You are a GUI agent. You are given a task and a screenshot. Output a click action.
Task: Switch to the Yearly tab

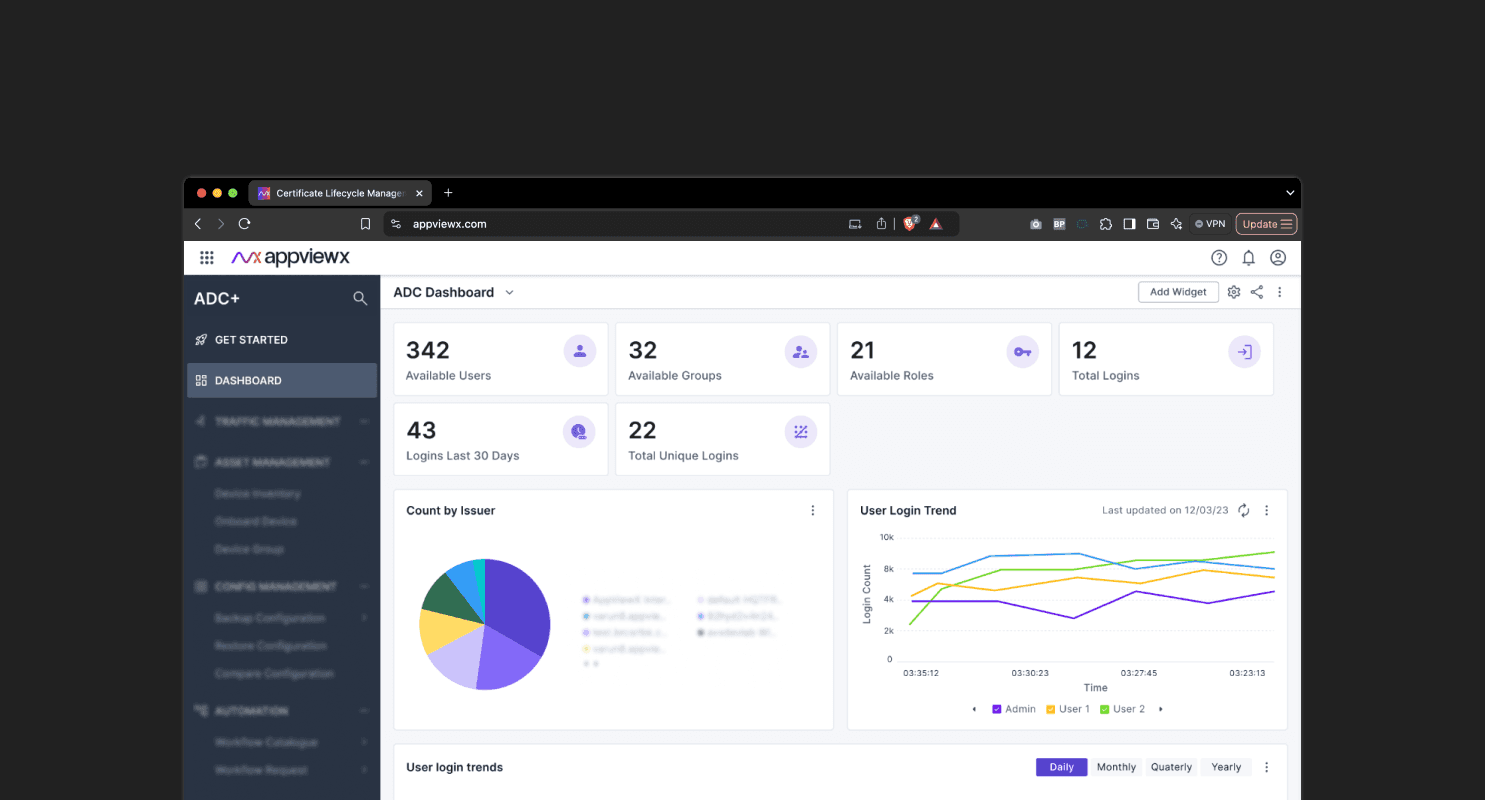[1226, 767]
